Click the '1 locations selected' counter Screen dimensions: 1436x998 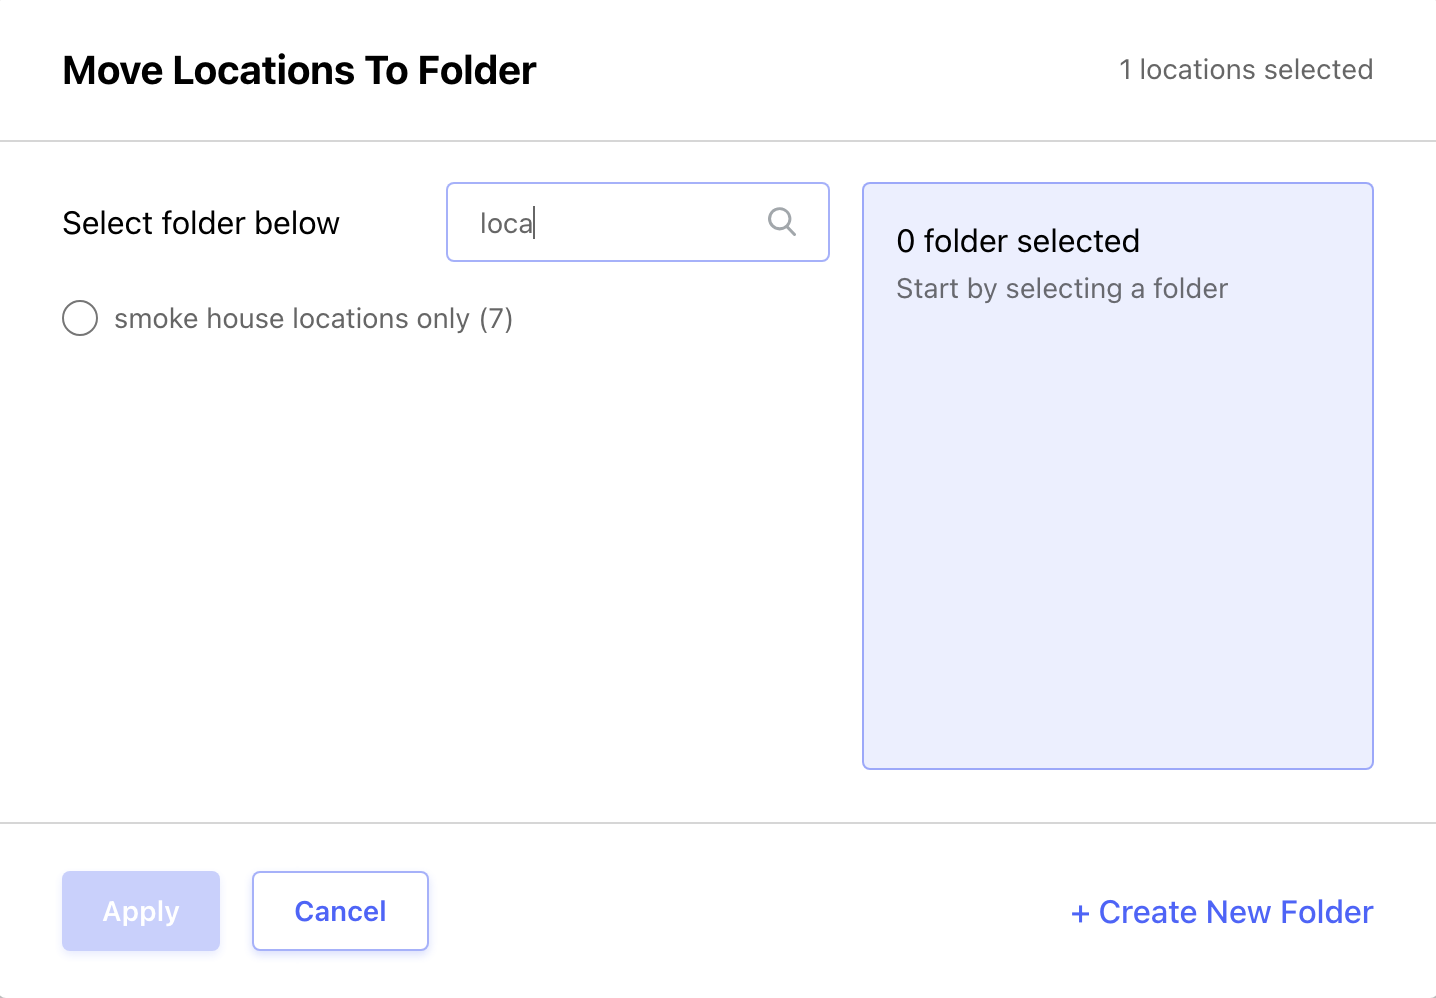pyautogui.click(x=1246, y=69)
